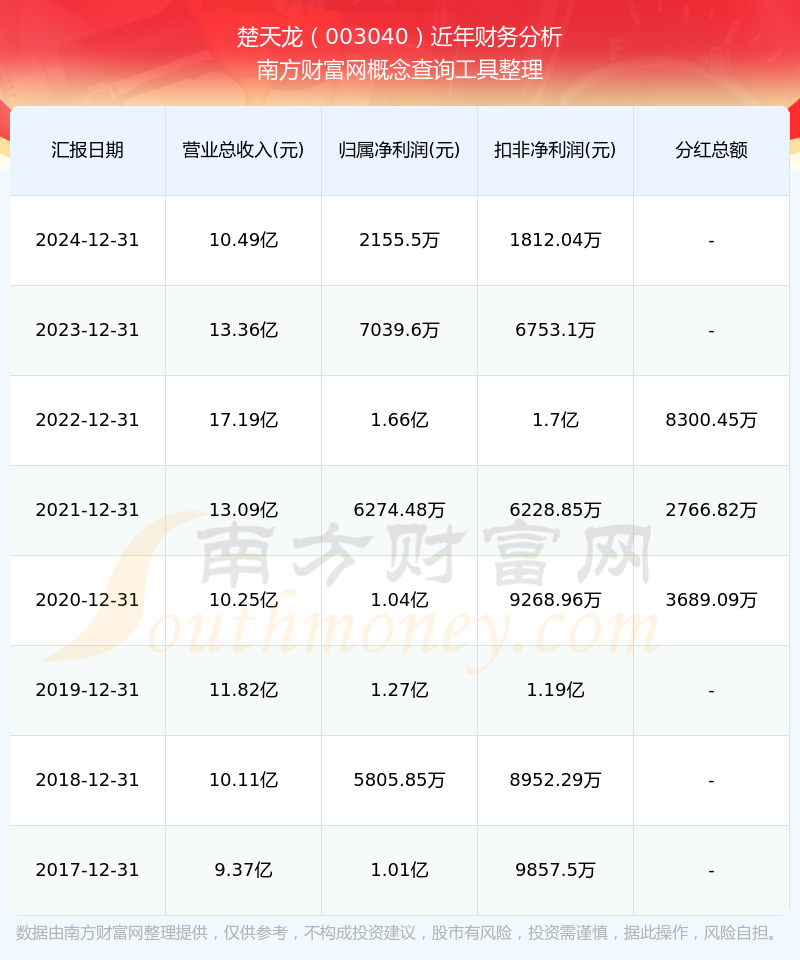
Task: Click adjusted profit value 9268.96万
Action: [555, 600]
